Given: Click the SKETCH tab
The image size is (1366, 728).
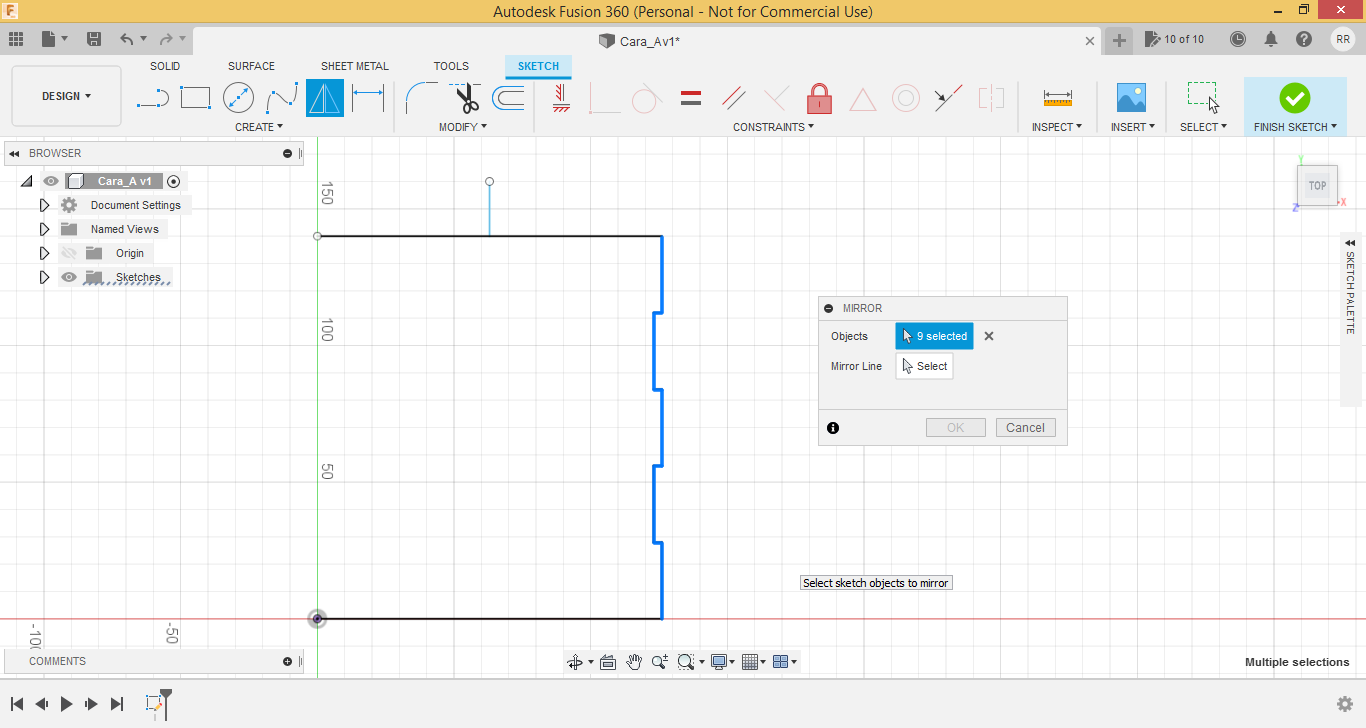Looking at the screenshot, I should pos(538,66).
